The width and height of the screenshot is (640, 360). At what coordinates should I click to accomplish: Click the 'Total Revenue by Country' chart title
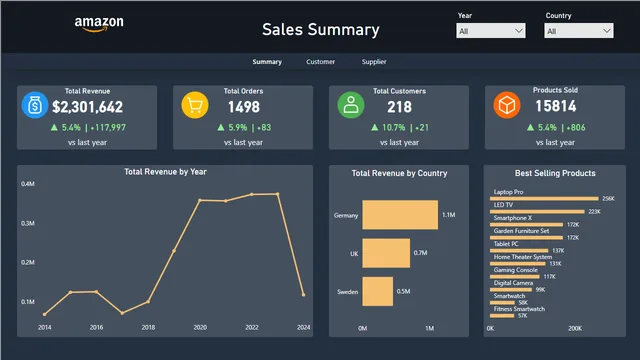400,173
